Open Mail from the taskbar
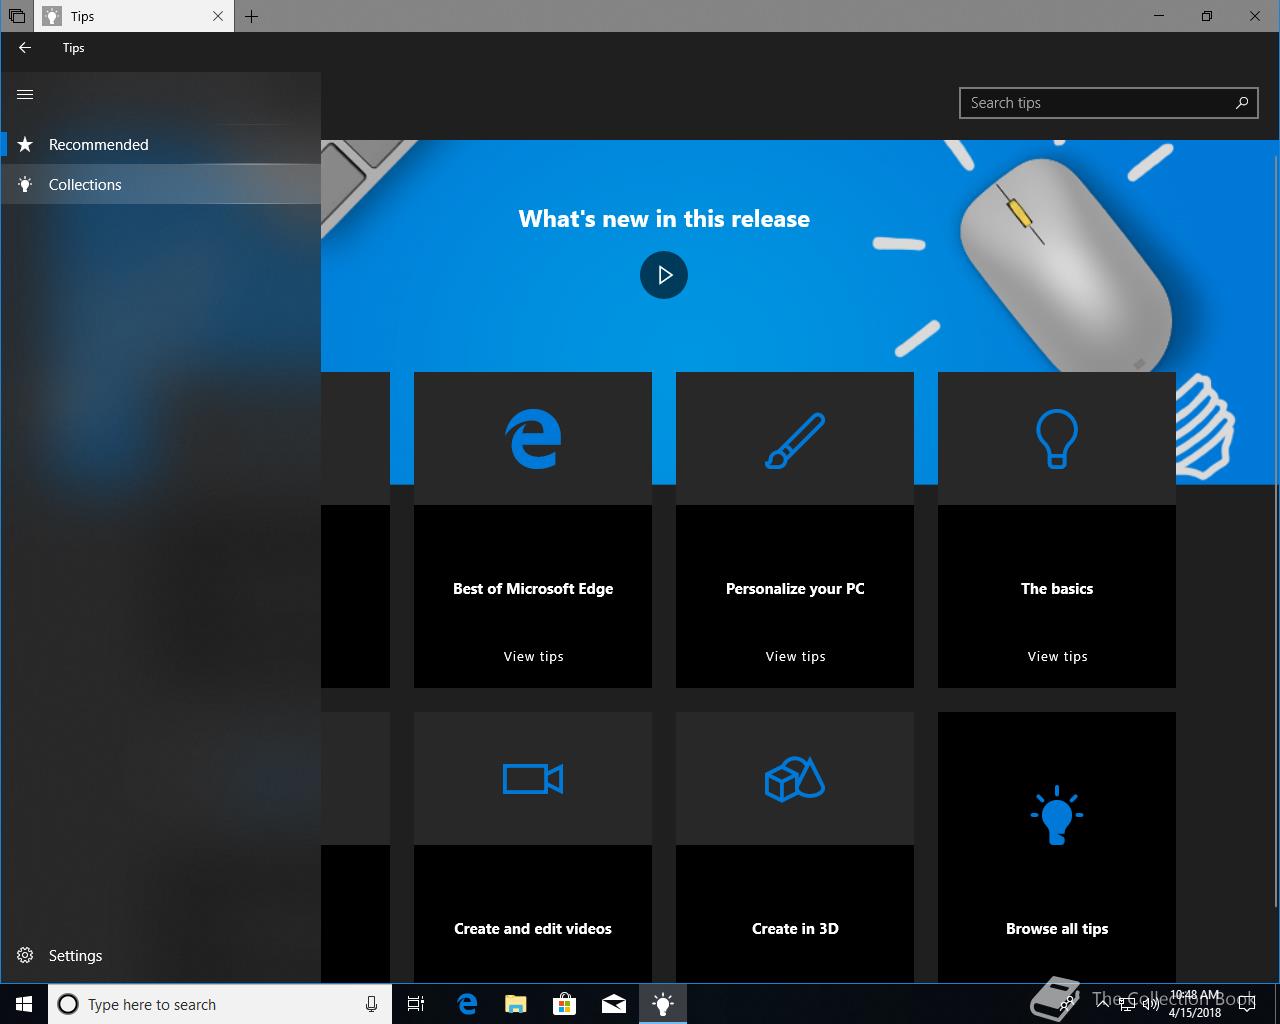Screen dimensions: 1280x1024 (613, 1004)
